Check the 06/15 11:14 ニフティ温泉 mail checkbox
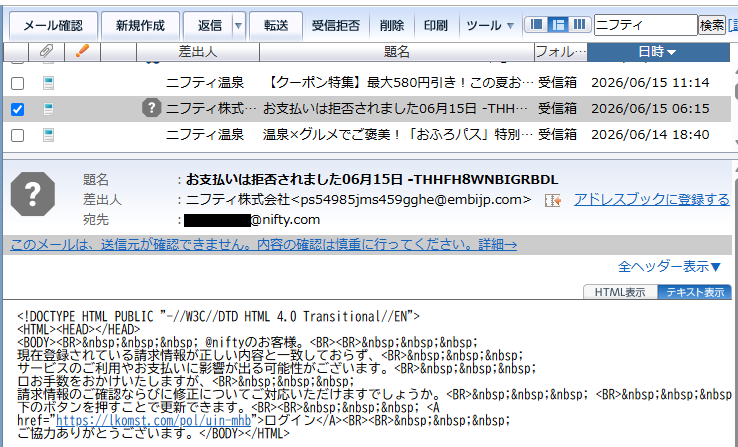Viewport: 738px width, 447px height. click(17, 84)
